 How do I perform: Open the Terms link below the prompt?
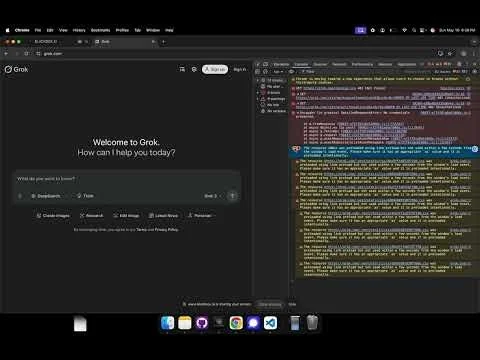[x=141, y=230]
